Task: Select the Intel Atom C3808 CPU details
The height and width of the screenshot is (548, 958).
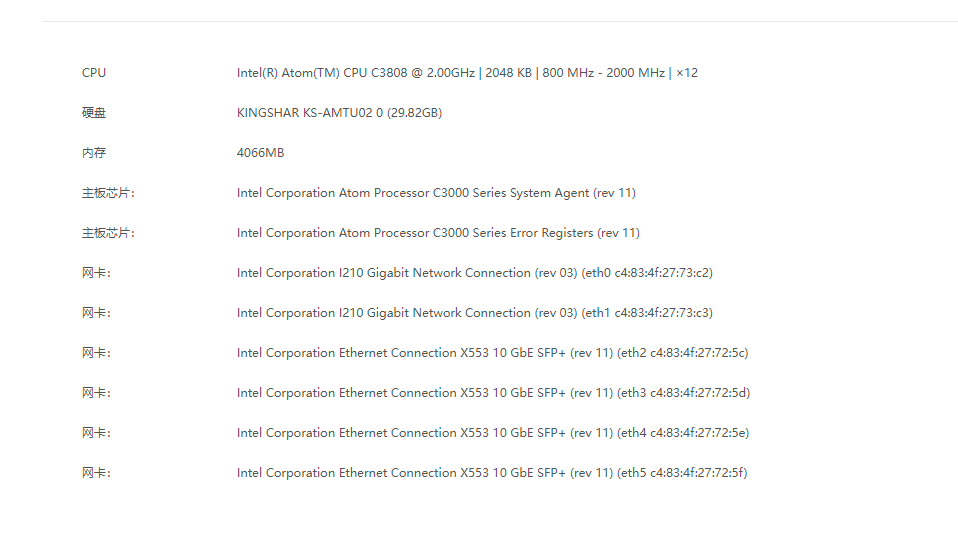Action: coord(467,73)
